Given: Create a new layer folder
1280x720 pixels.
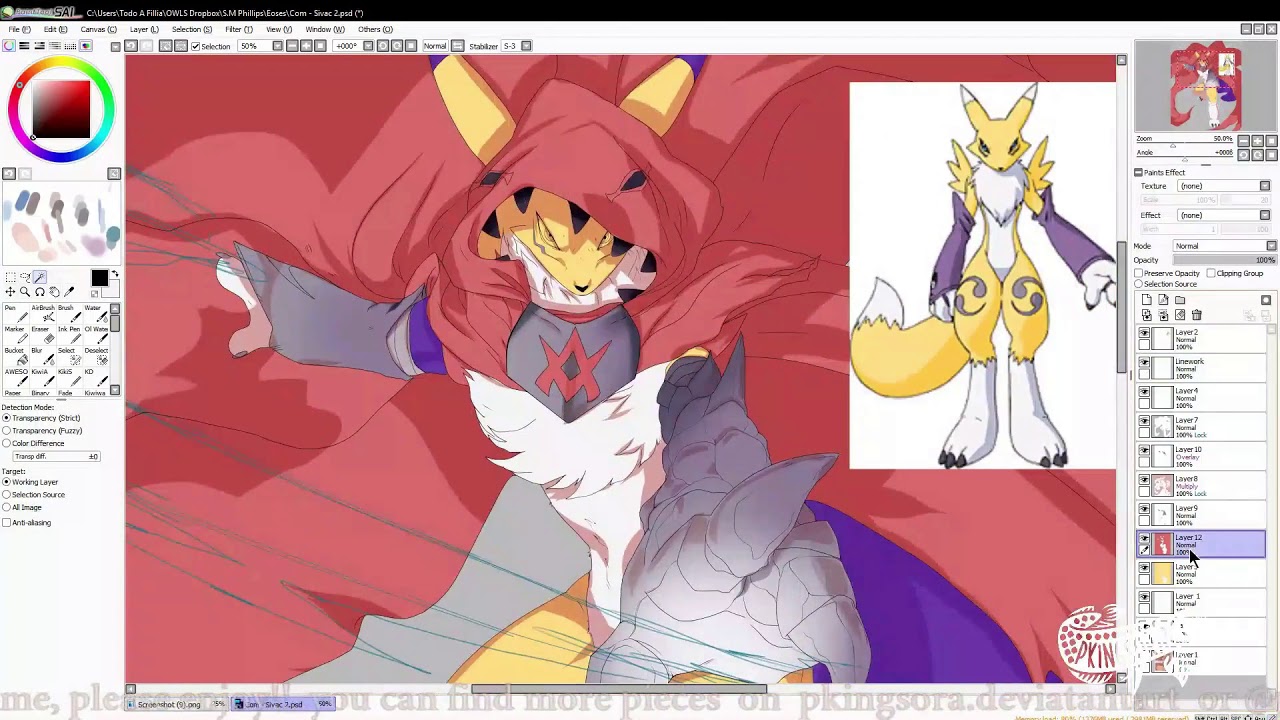Looking at the screenshot, I should [x=1180, y=300].
